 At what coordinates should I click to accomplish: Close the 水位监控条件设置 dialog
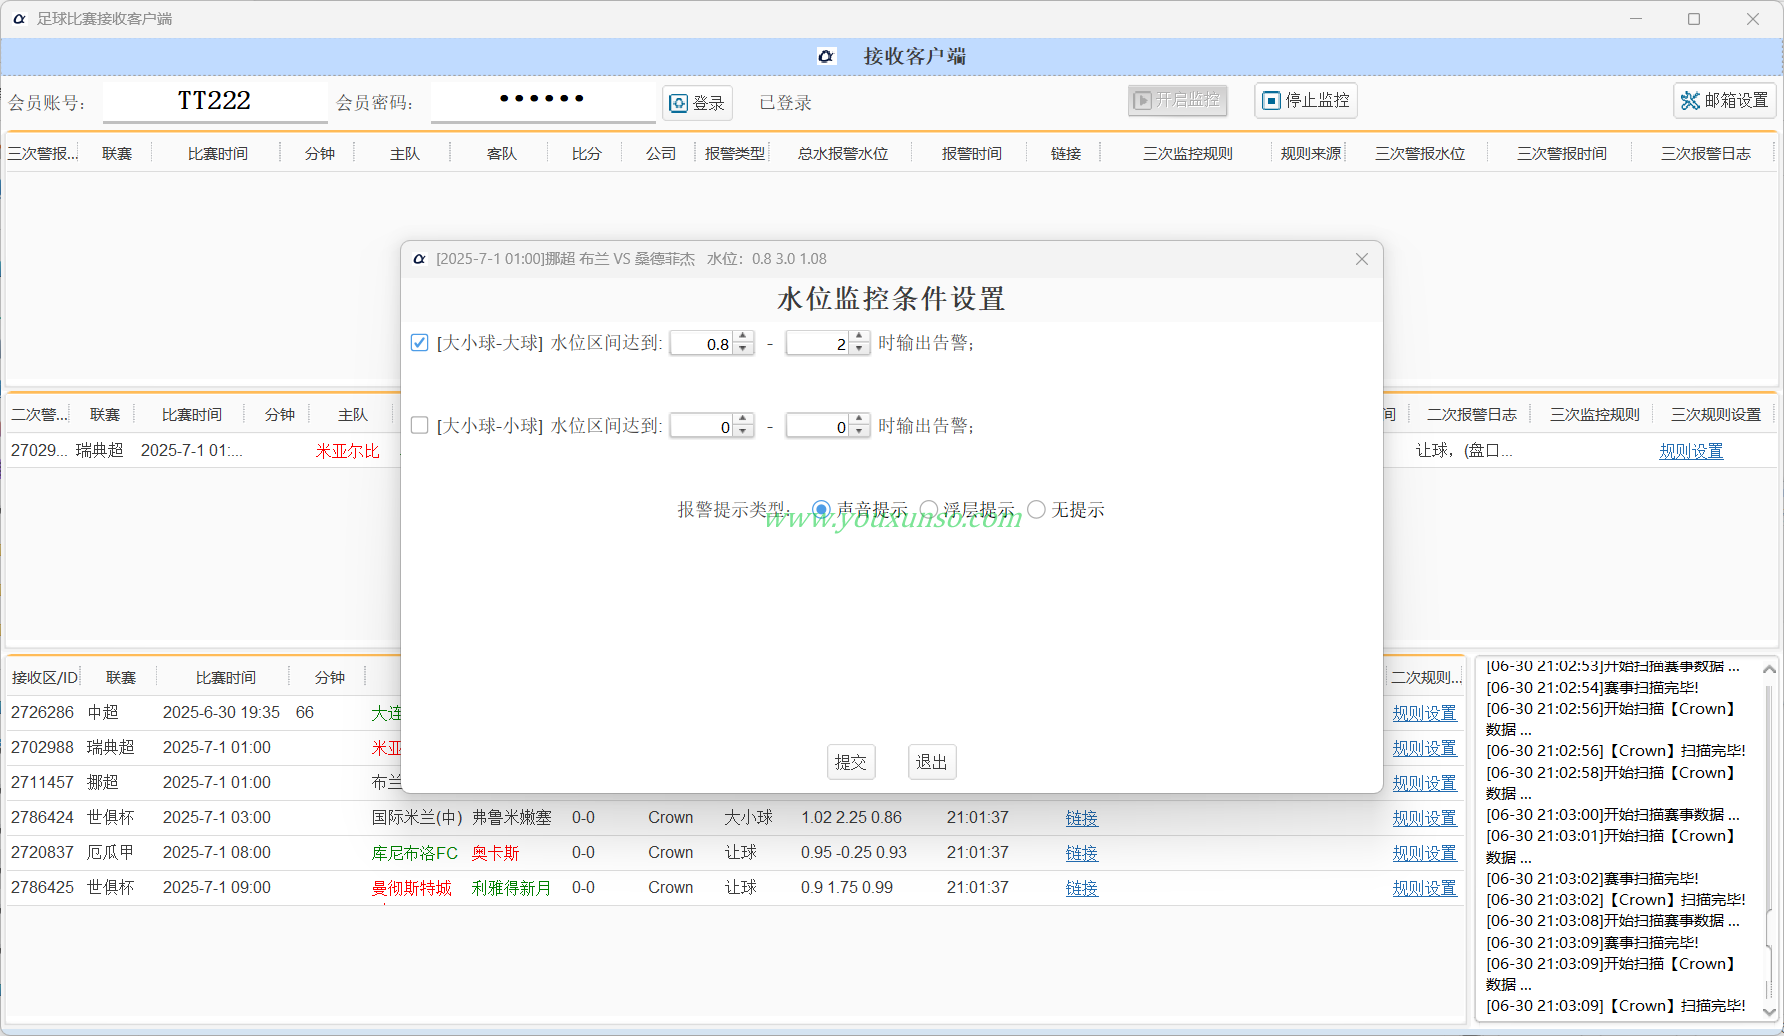click(1362, 259)
